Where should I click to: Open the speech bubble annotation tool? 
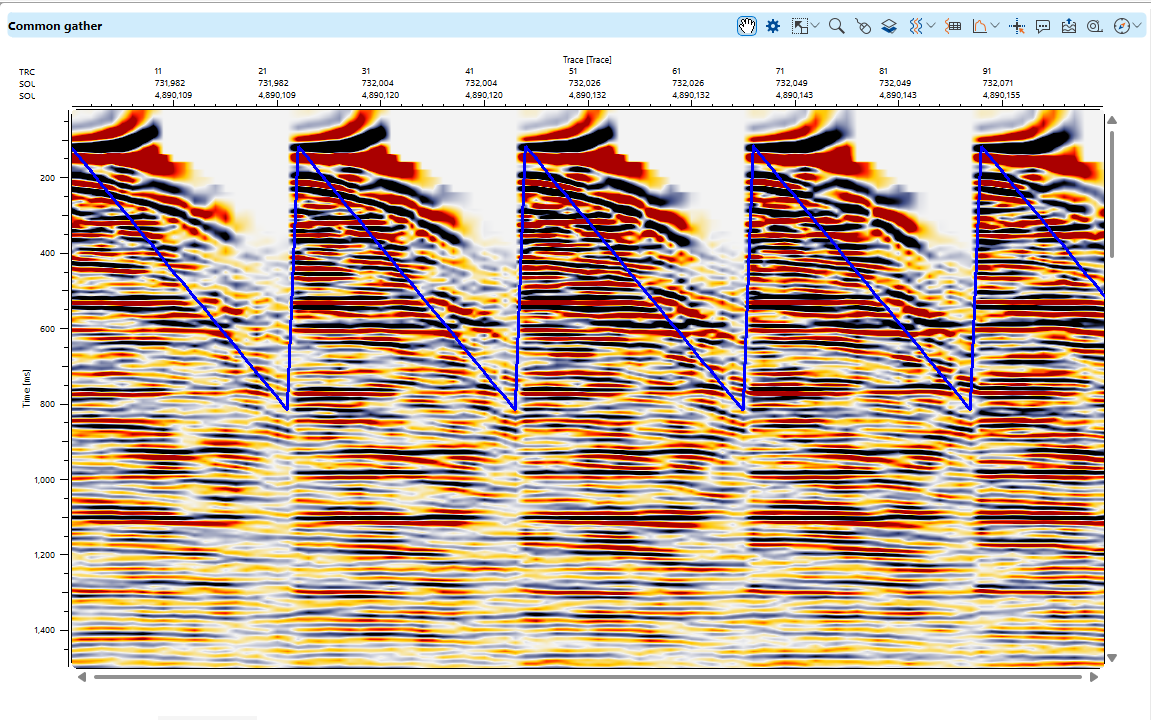(x=1043, y=26)
